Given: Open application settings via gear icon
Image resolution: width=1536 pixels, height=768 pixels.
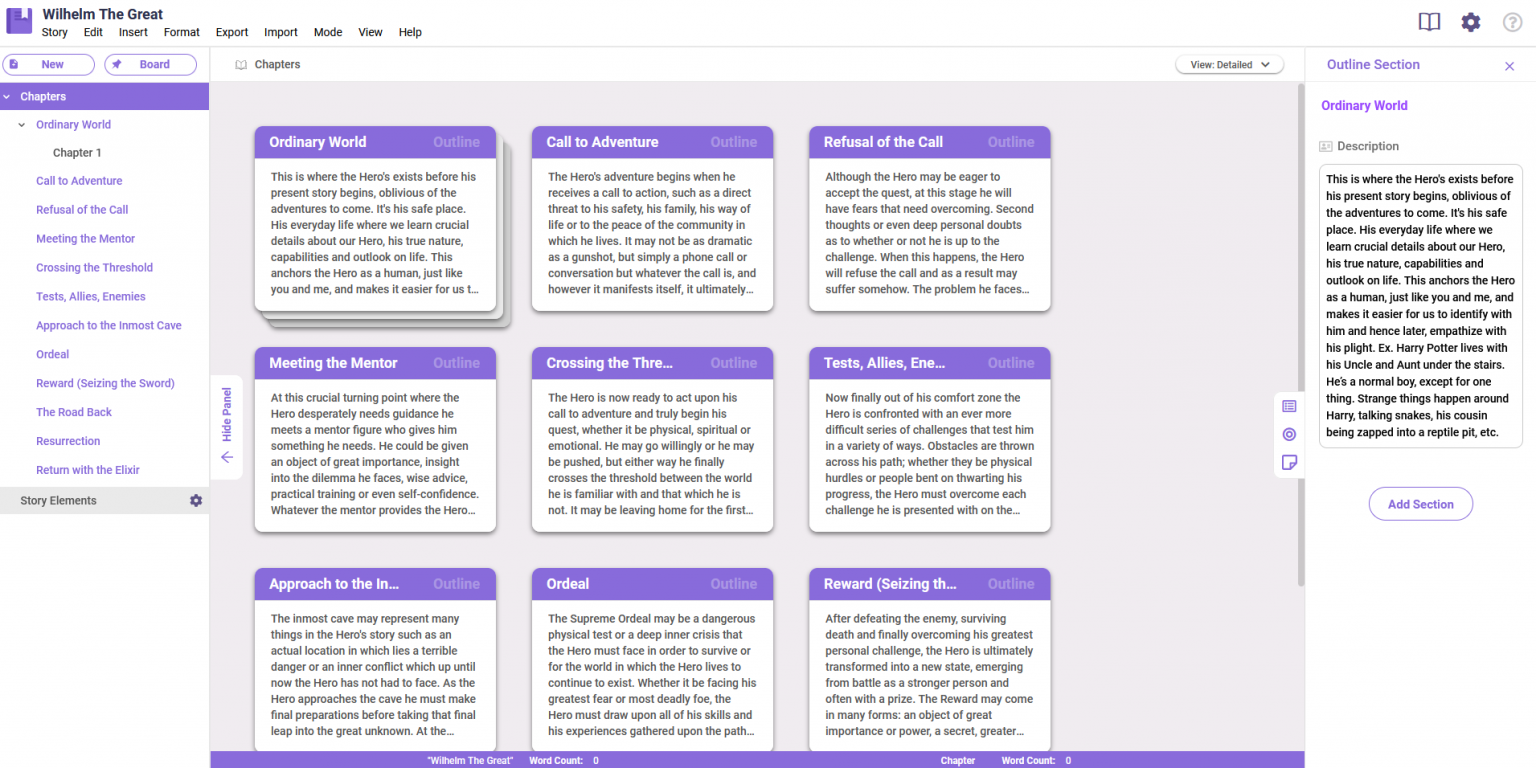Looking at the screenshot, I should [1471, 21].
